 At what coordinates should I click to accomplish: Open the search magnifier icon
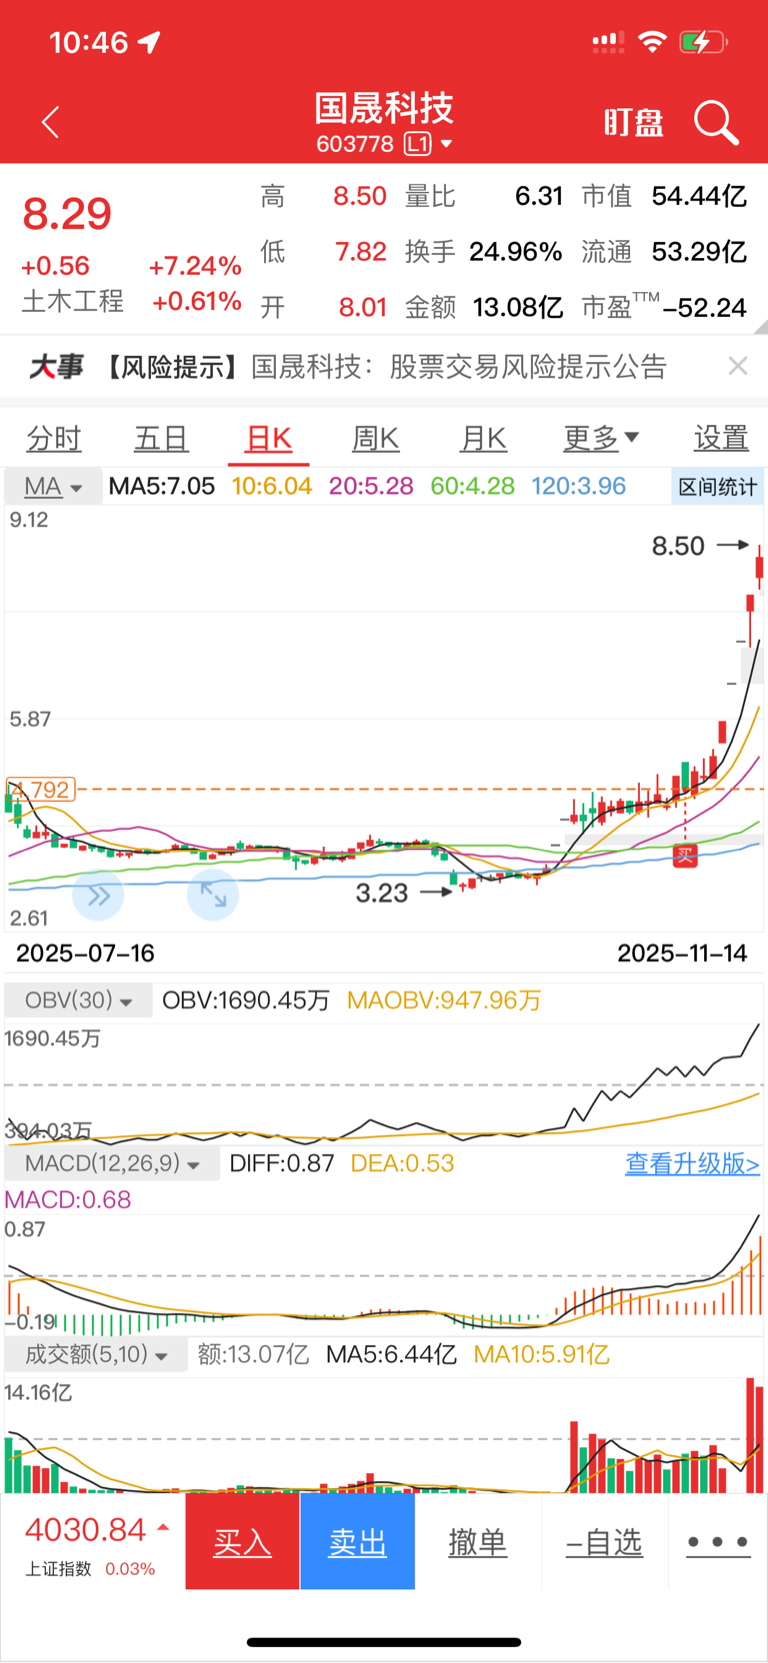pos(716,123)
